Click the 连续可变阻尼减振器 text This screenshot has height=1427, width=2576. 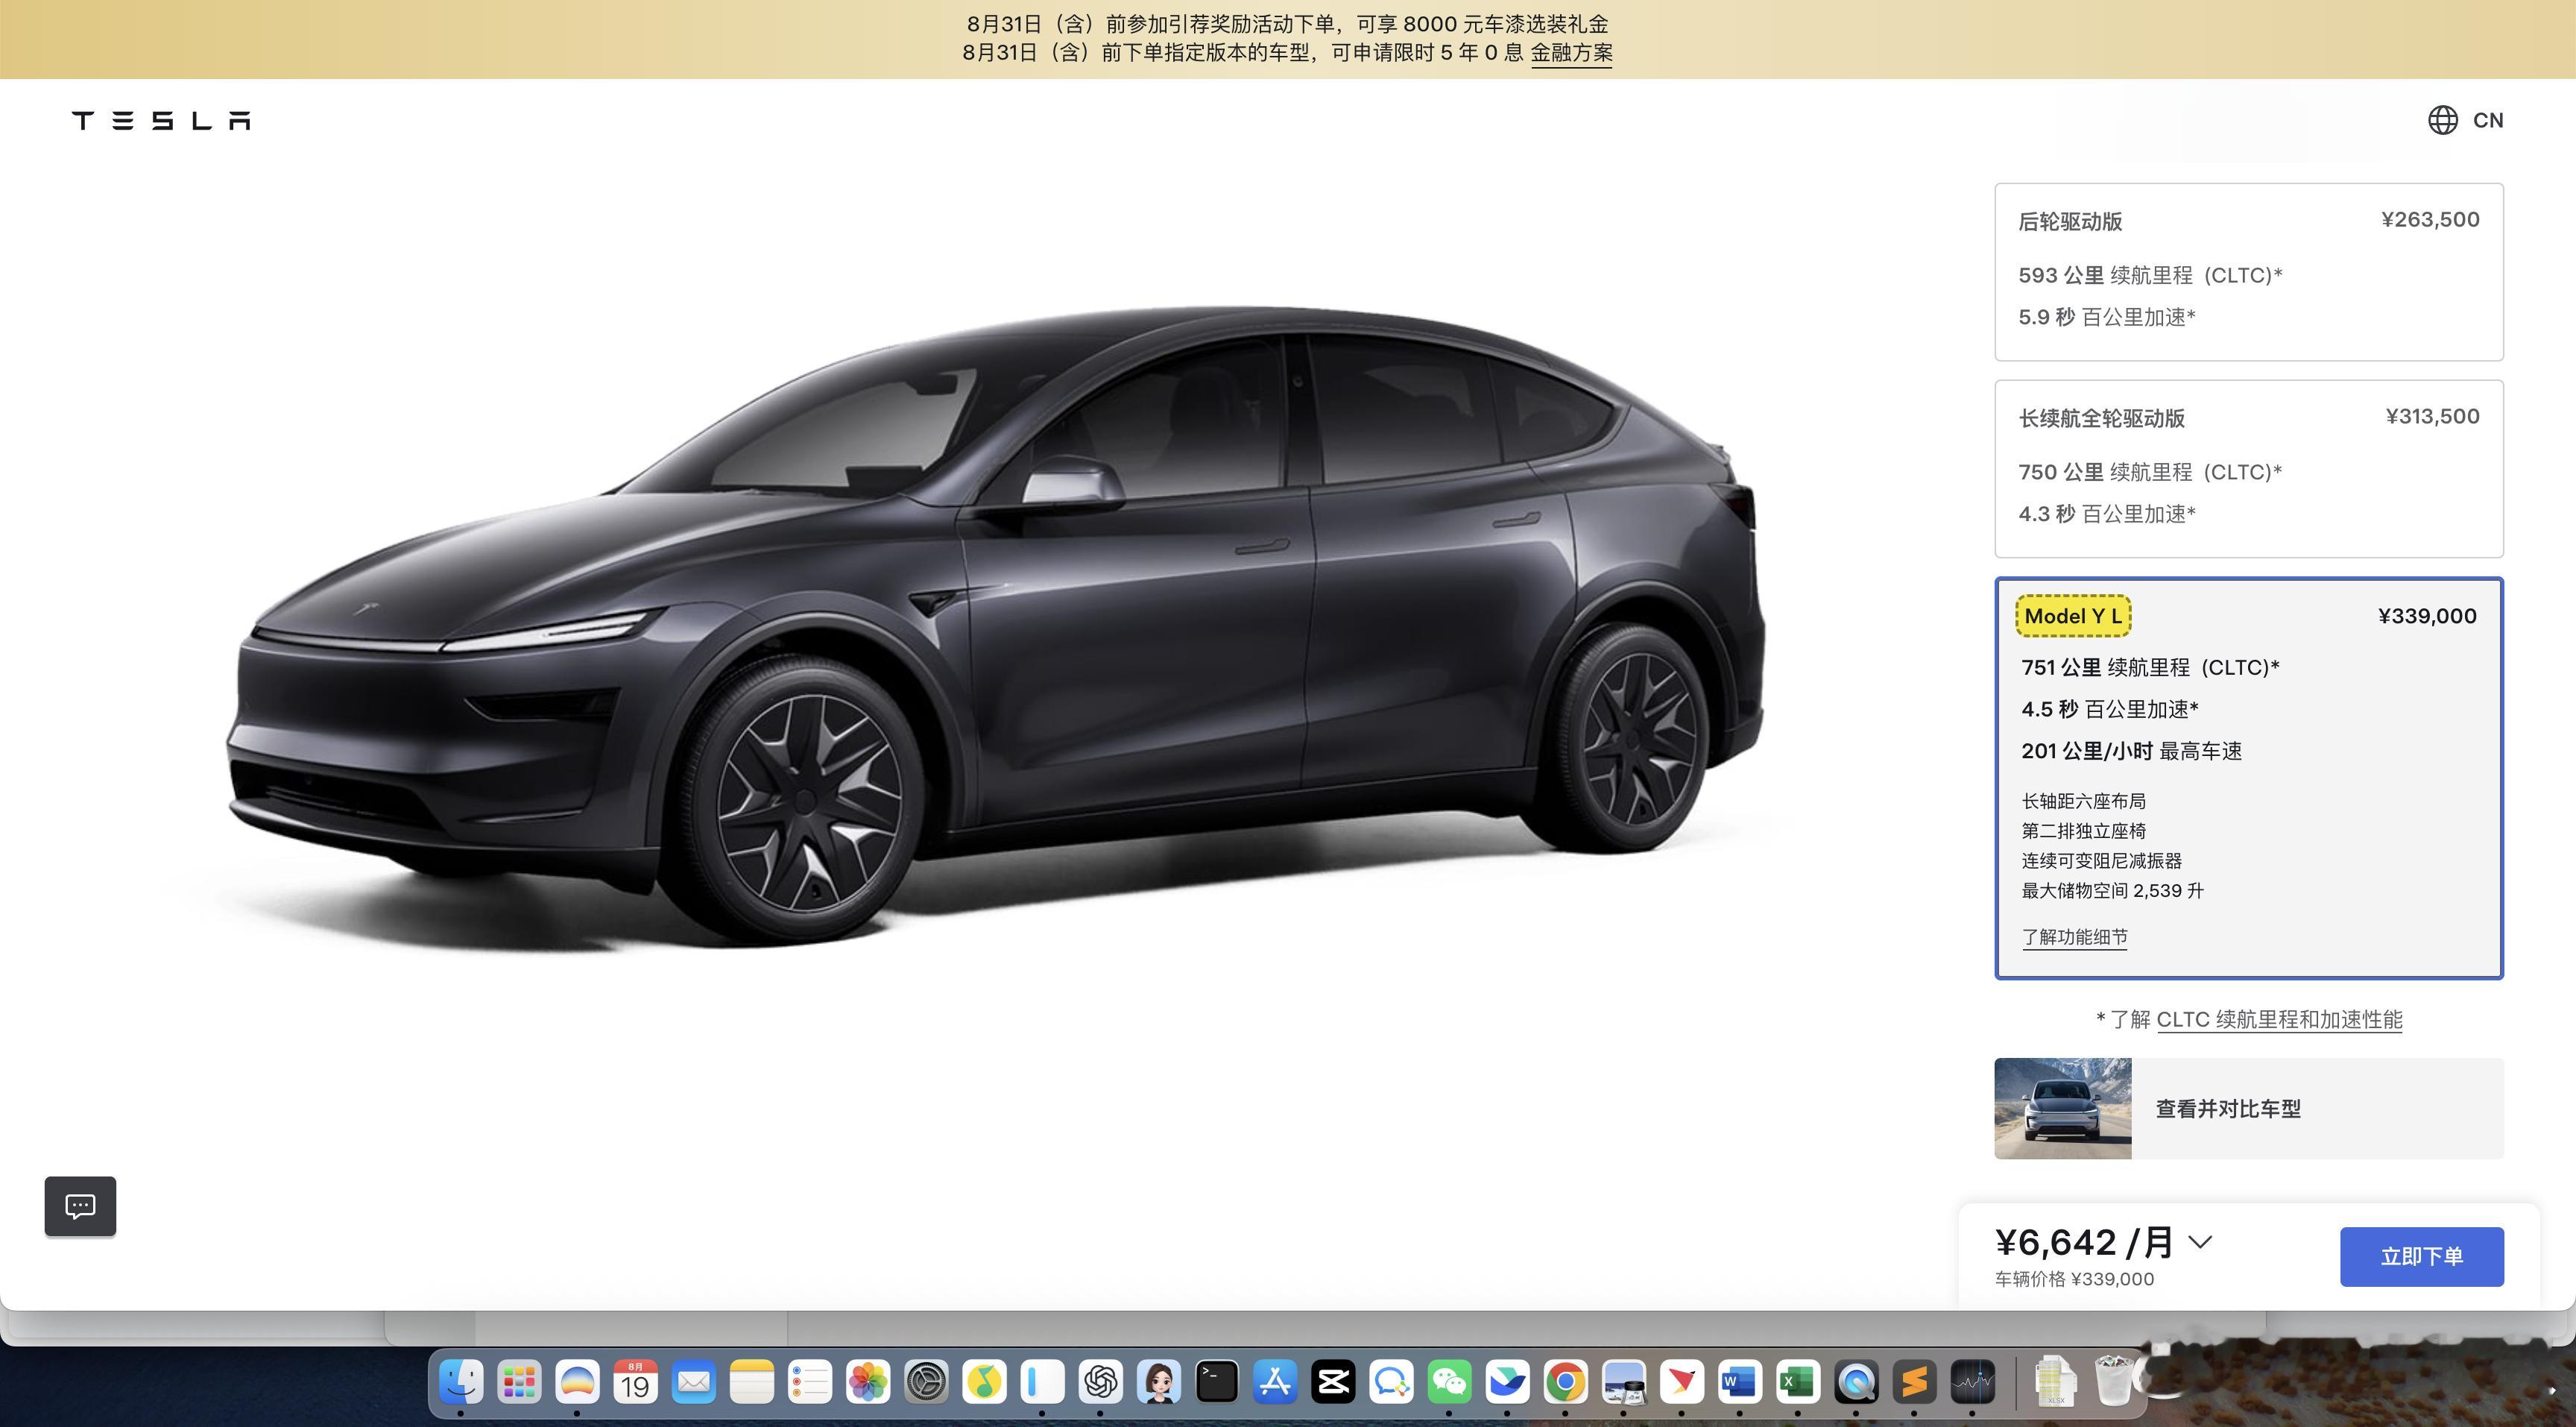point(2101,861)
